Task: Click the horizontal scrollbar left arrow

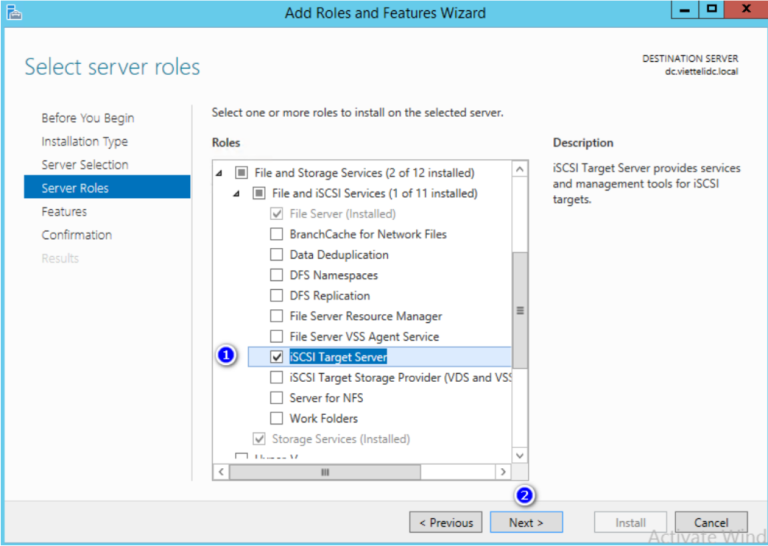Action: pyautogui.click(x=221, y=472)
